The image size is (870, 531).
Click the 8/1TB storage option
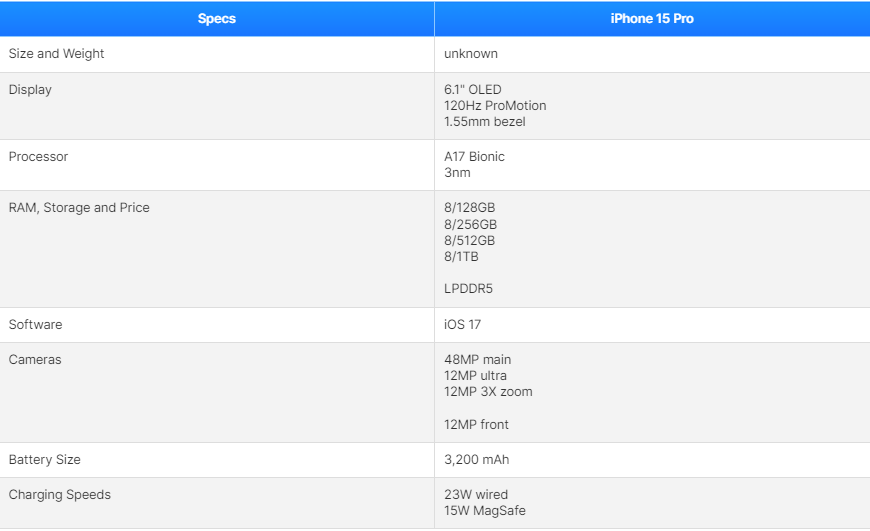point(461,256)
